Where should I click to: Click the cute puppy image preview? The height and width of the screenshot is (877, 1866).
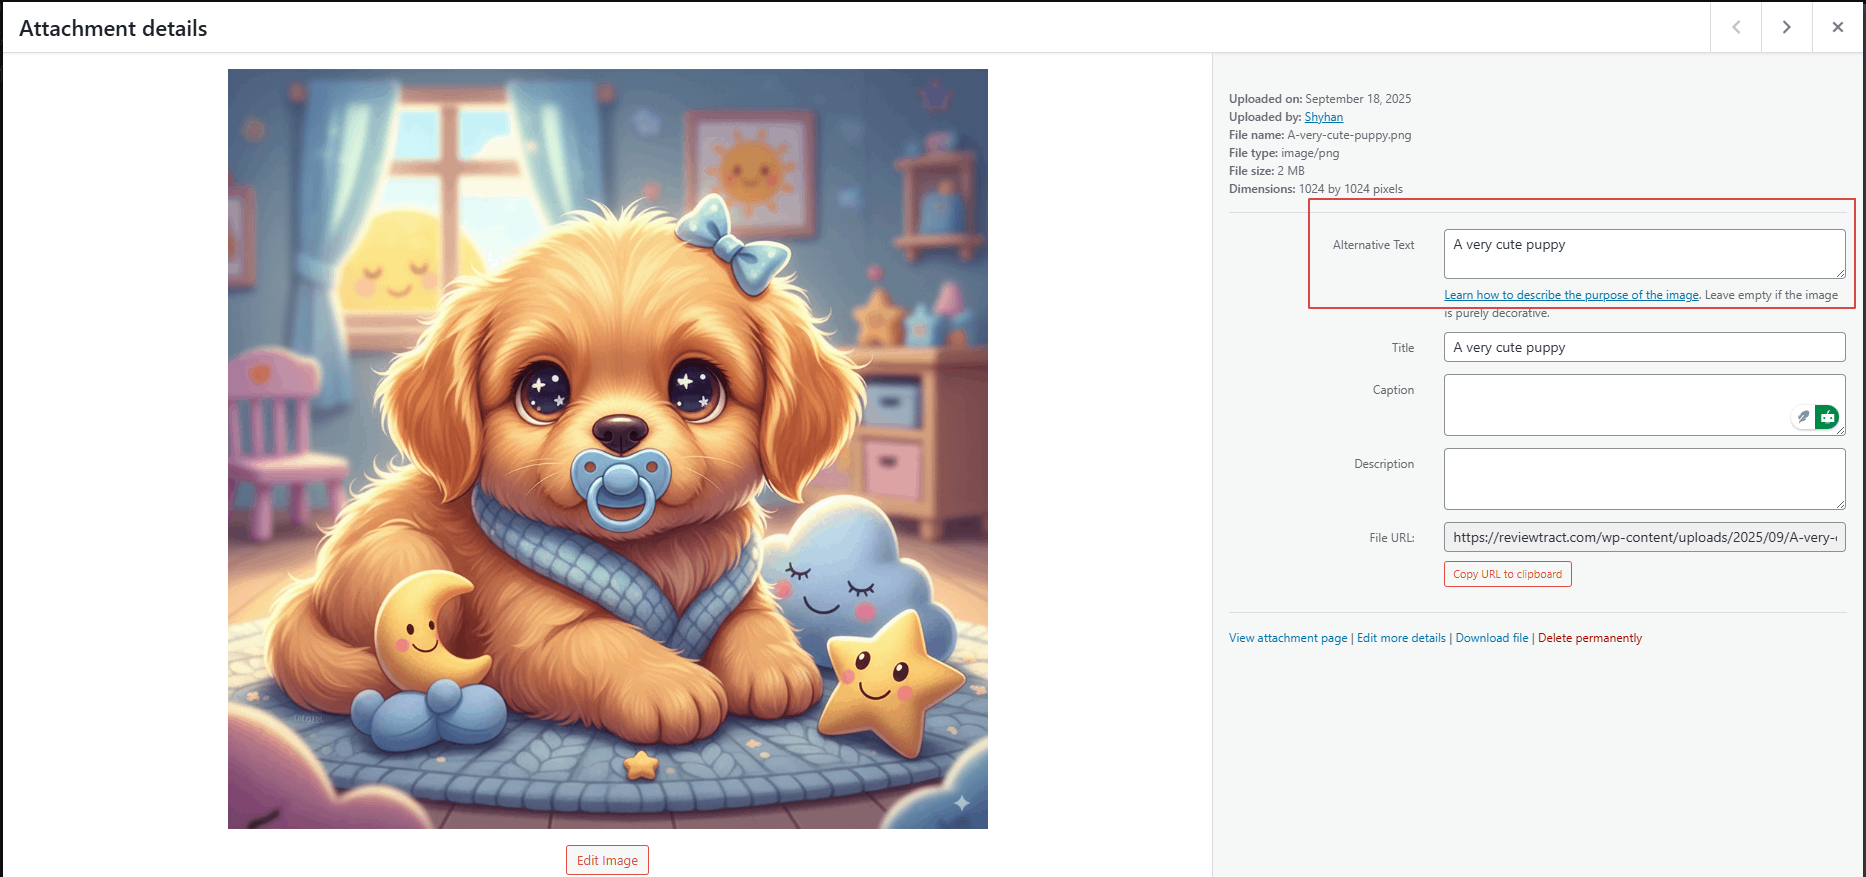click(x=608, y=449)
